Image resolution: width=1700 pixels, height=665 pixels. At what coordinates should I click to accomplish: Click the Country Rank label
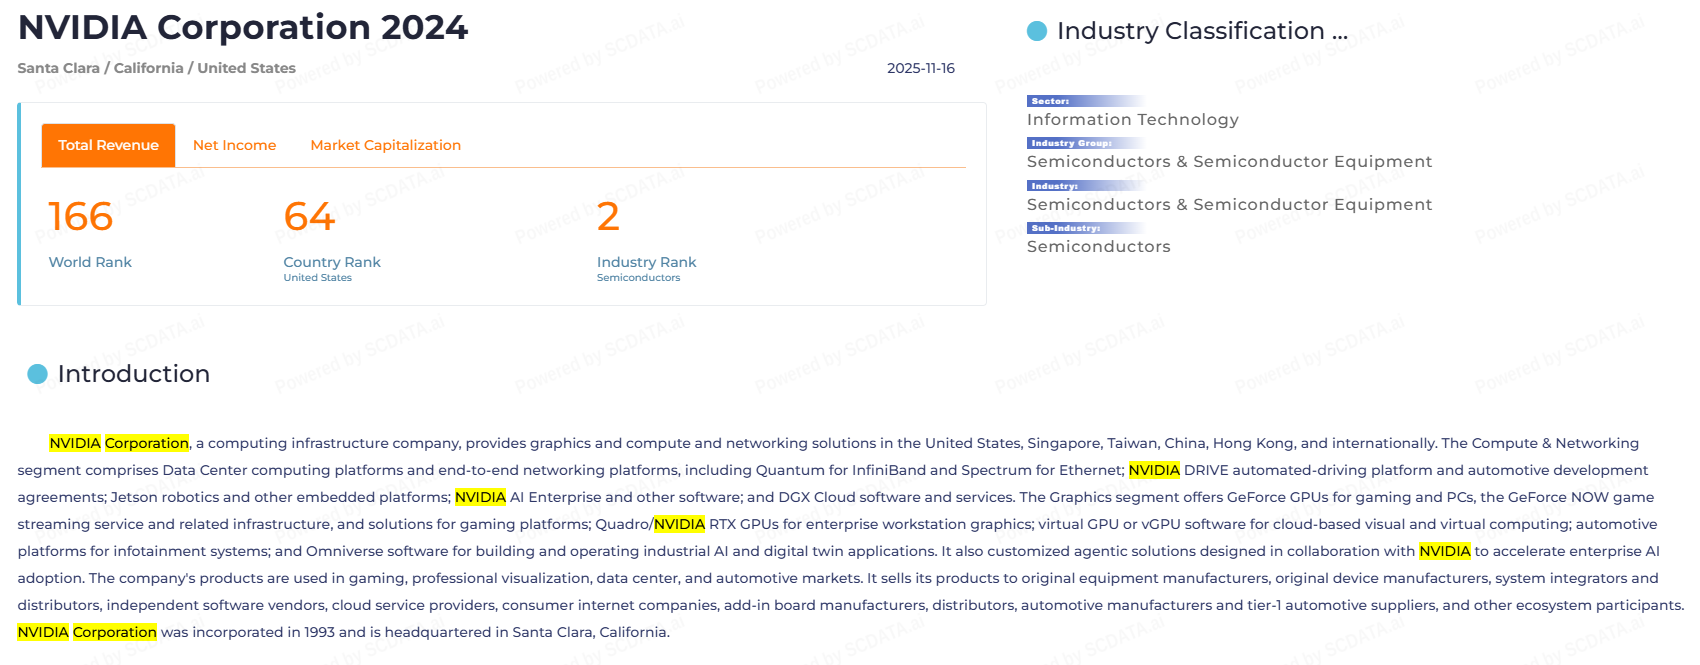coord(332,262)
